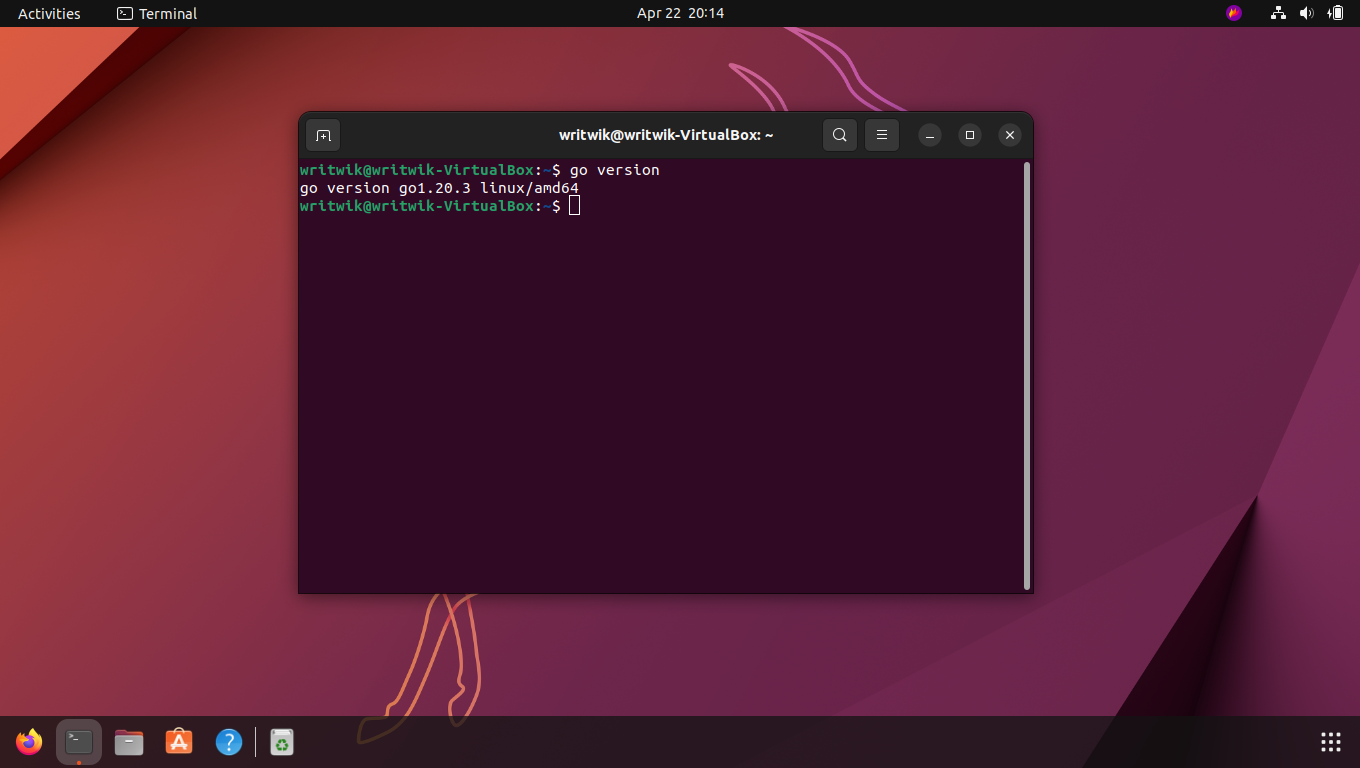Click the purple flame indicator in the top bar
The height and width of the screenshot is (768, 1360).
pos(1233,13)
